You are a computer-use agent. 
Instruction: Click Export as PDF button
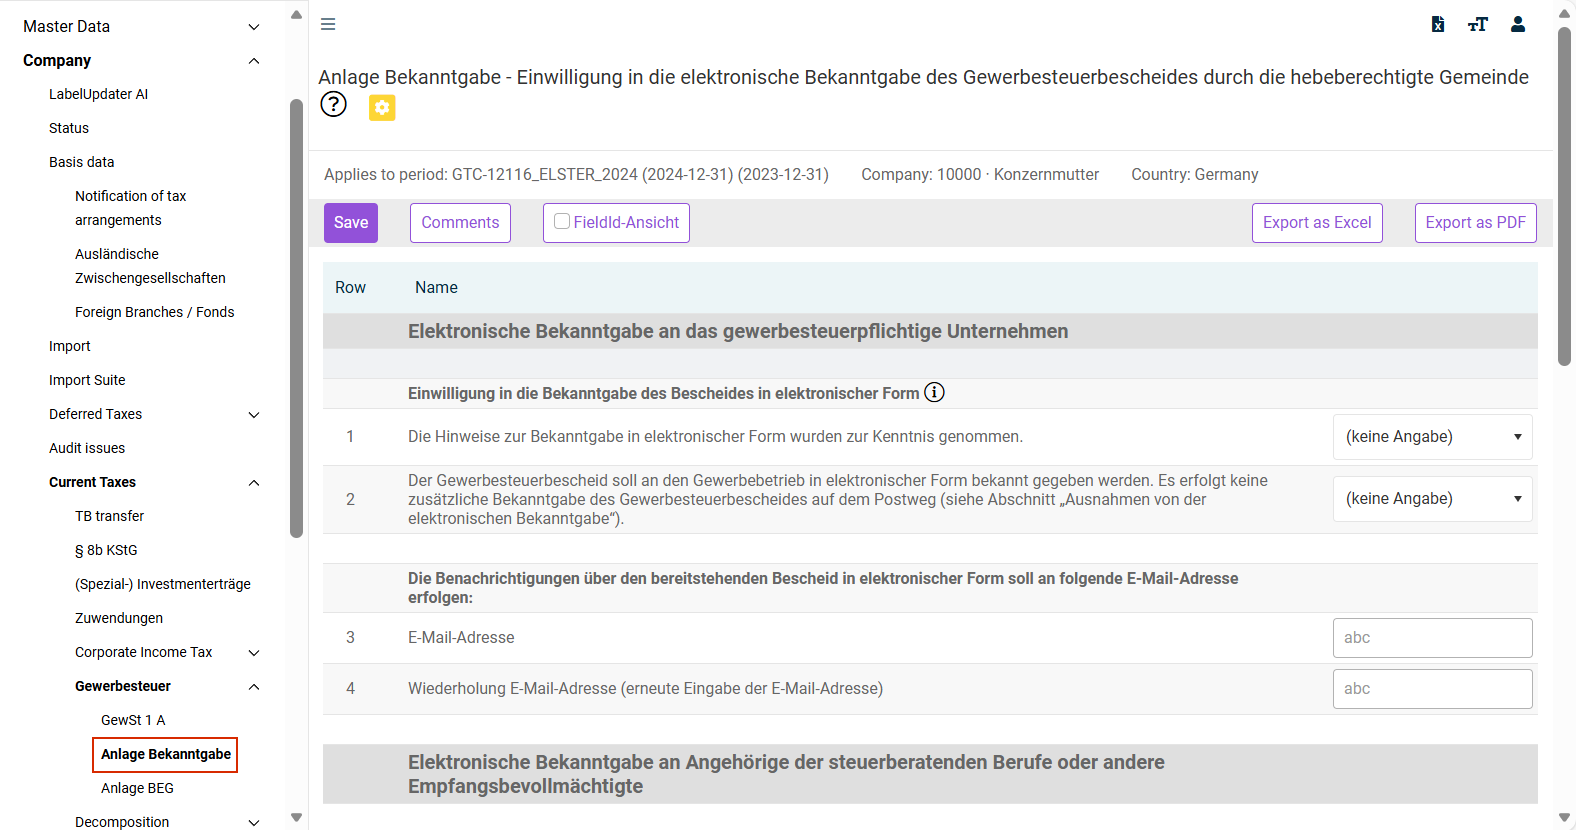click(x=1475, y=223)
